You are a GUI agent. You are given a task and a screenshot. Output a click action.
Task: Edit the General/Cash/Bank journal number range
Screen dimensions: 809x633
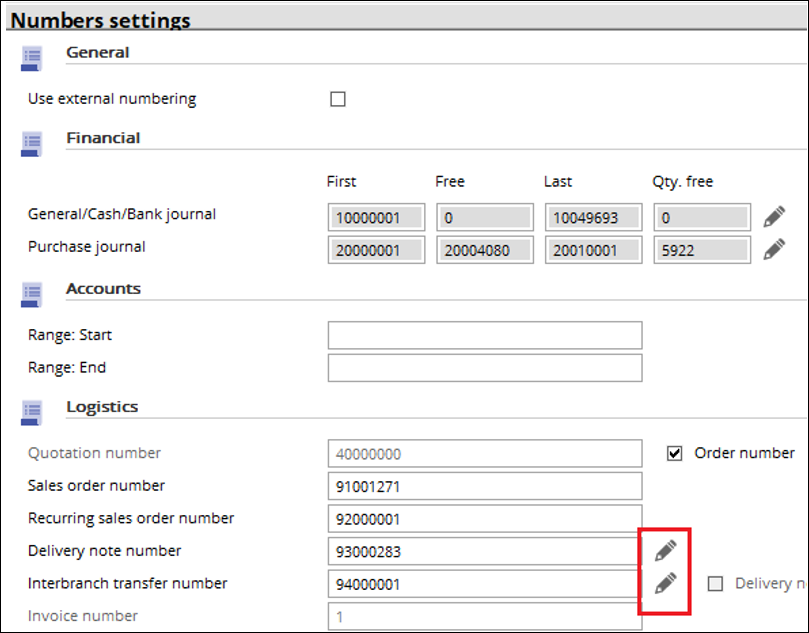(x=774, y=217)
